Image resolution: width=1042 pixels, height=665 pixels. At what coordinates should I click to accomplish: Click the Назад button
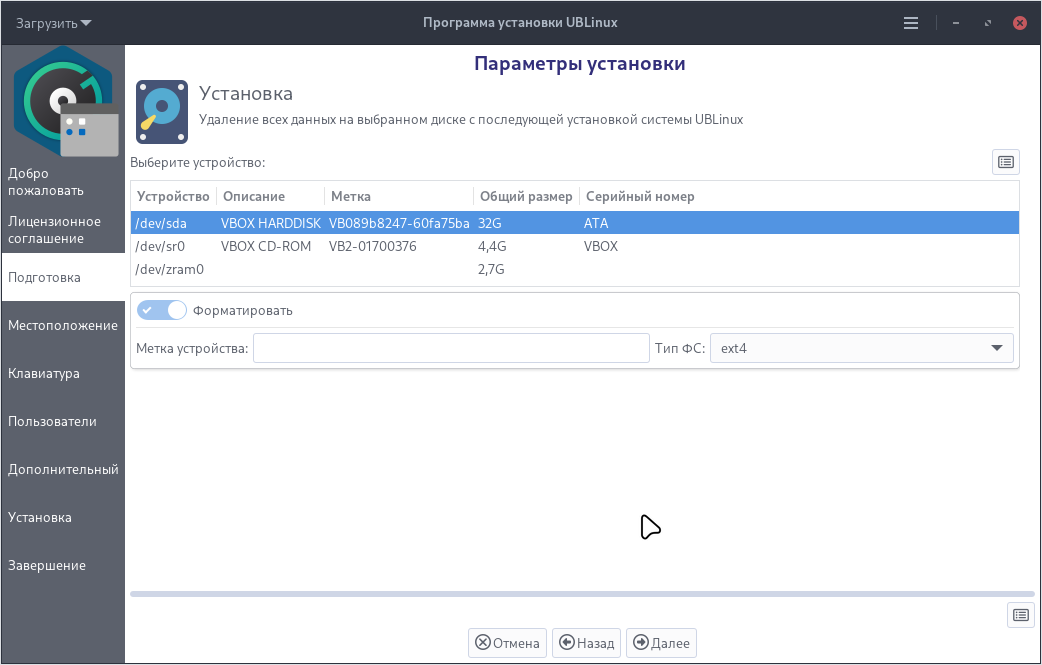point(587,643)
